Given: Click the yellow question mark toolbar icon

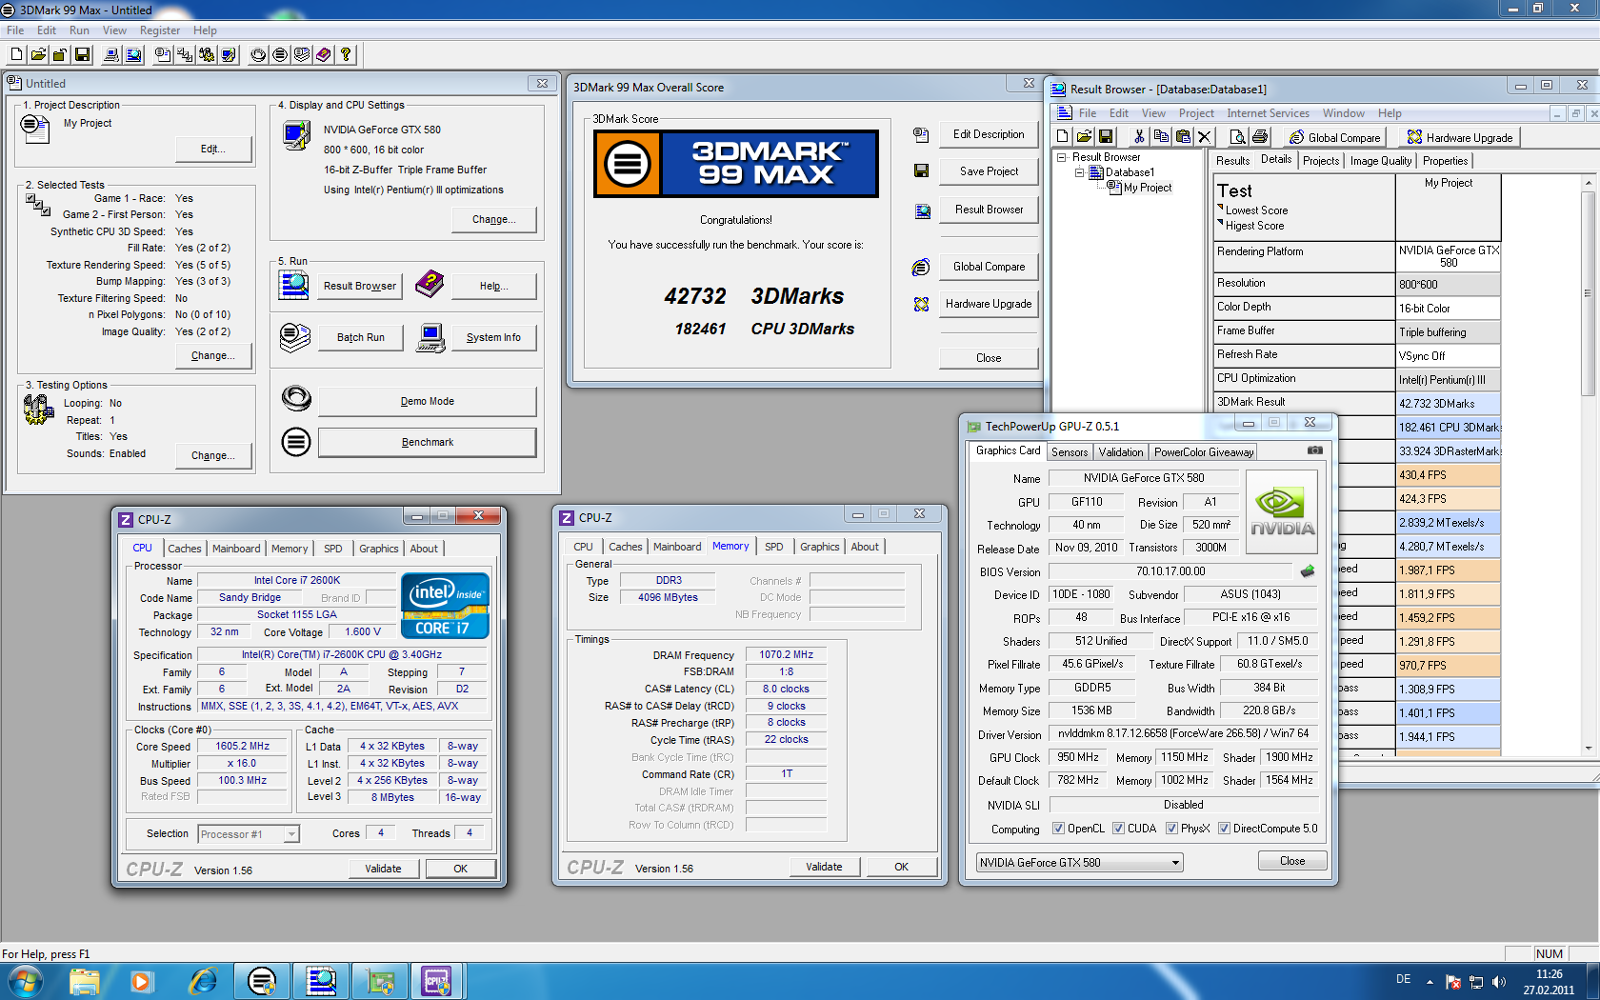Looking at the screenshot, I should pos(346,55).
